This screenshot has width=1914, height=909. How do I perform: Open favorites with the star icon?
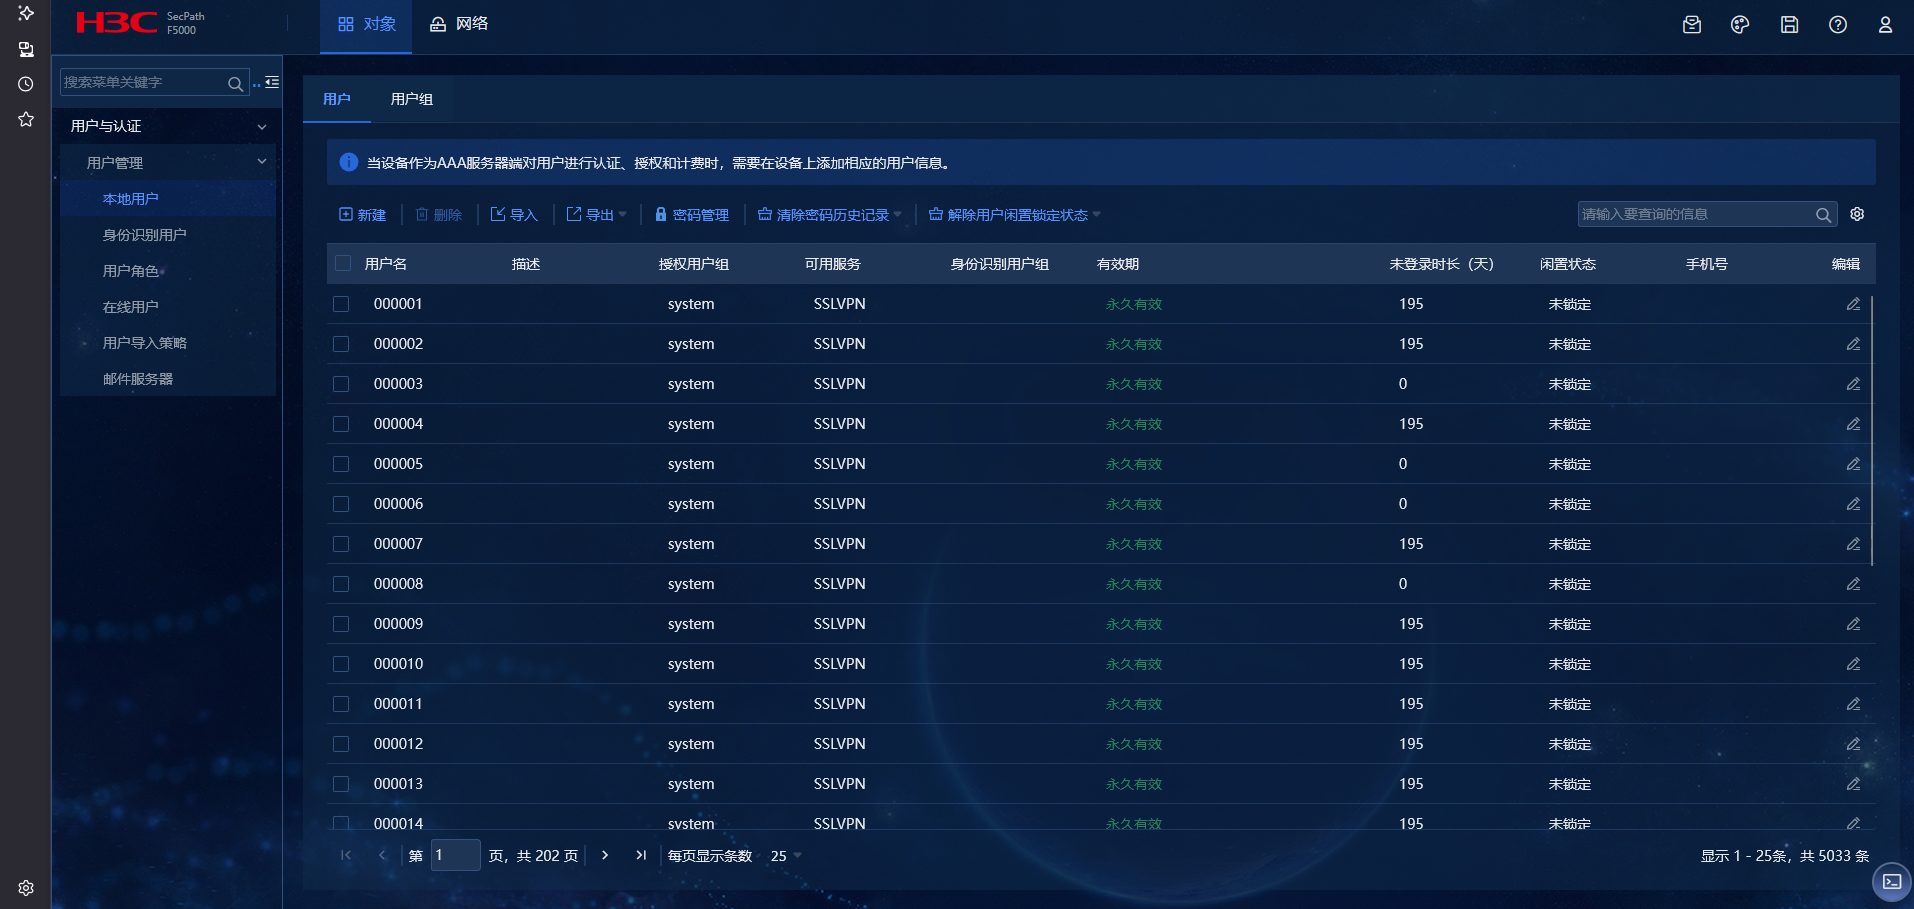coord(26,119)
